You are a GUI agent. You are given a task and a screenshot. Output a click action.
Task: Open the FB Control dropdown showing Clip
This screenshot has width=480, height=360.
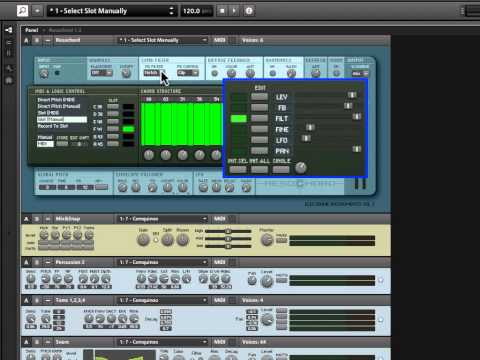188,73
